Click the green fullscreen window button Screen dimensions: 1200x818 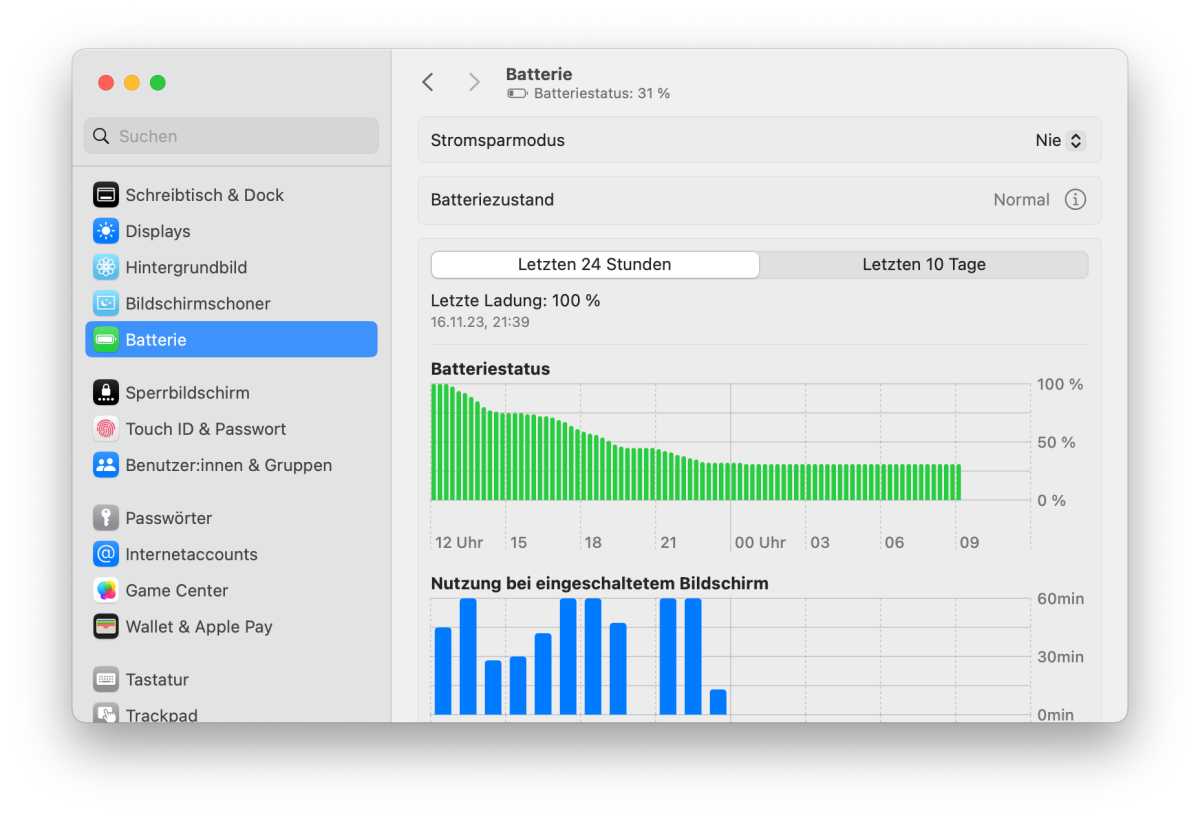pos(158,83)
